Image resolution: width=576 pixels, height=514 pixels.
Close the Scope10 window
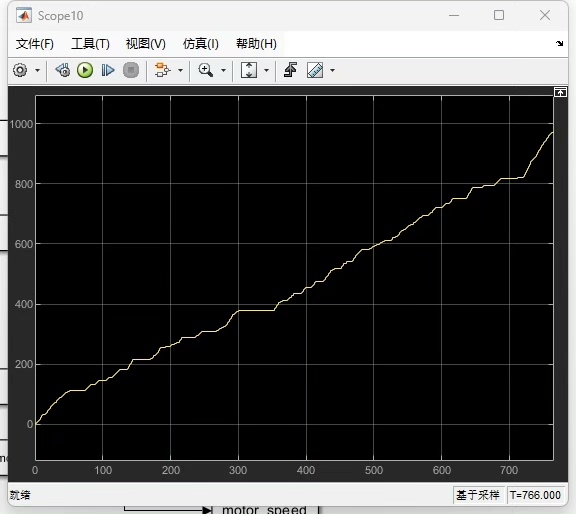545,15
